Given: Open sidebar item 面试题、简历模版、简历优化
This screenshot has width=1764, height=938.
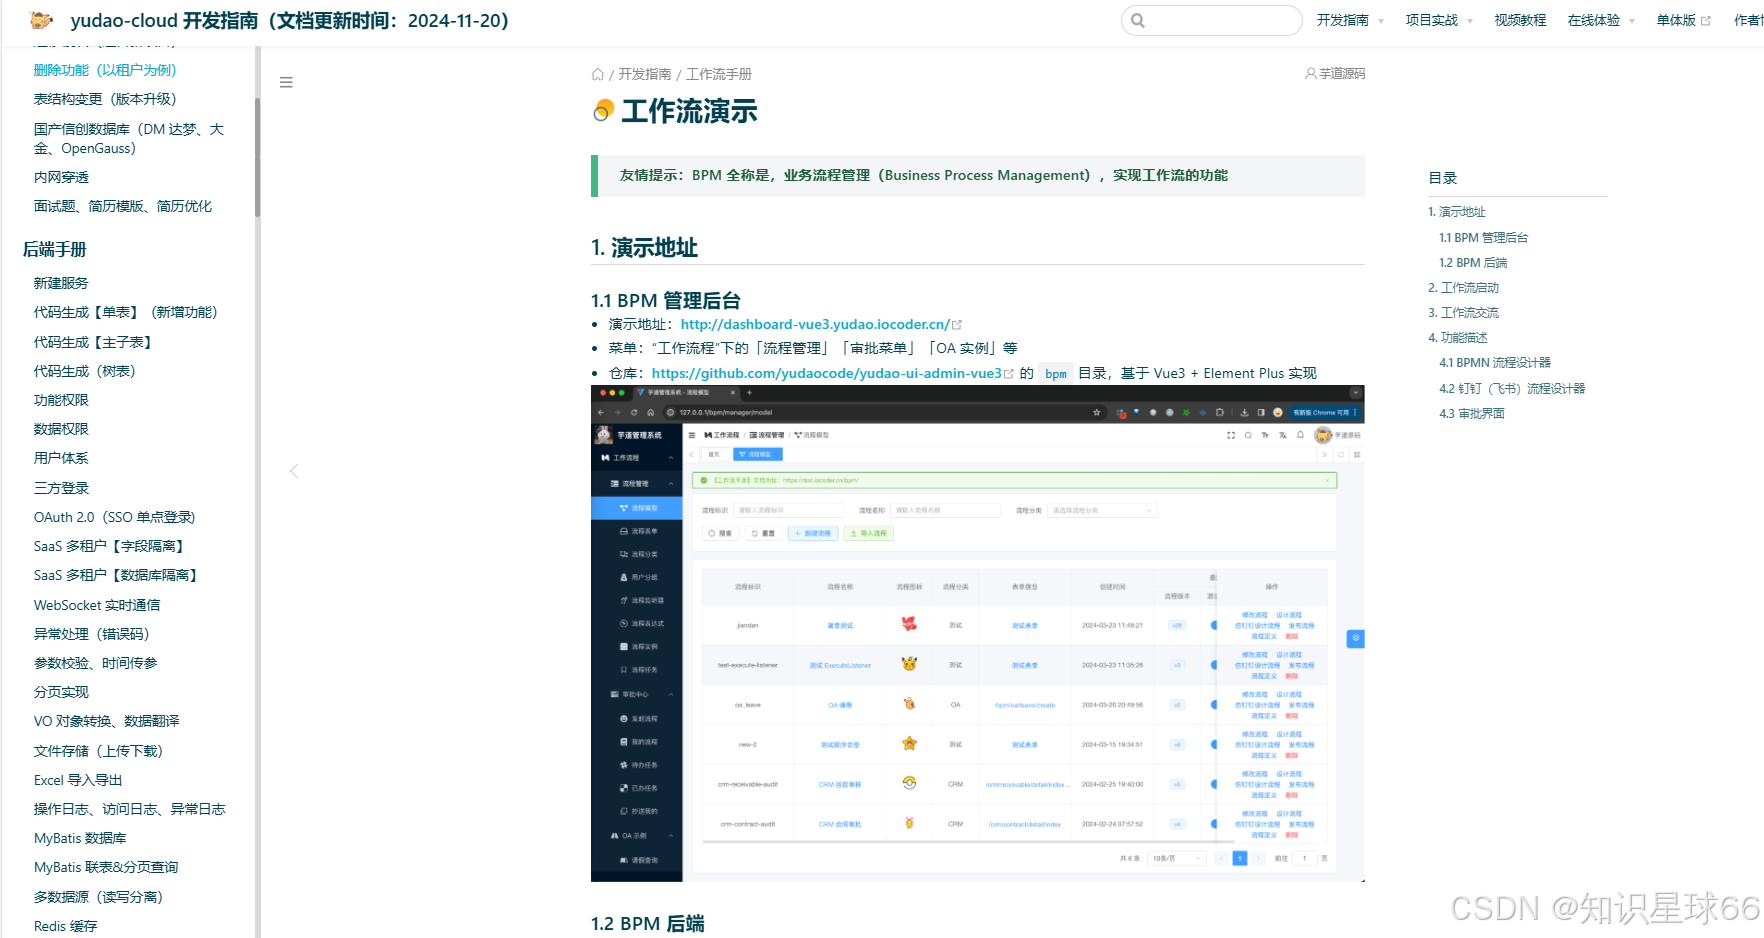Looking at the screenshot, I should pyautogui.click(x=123, y=206).
